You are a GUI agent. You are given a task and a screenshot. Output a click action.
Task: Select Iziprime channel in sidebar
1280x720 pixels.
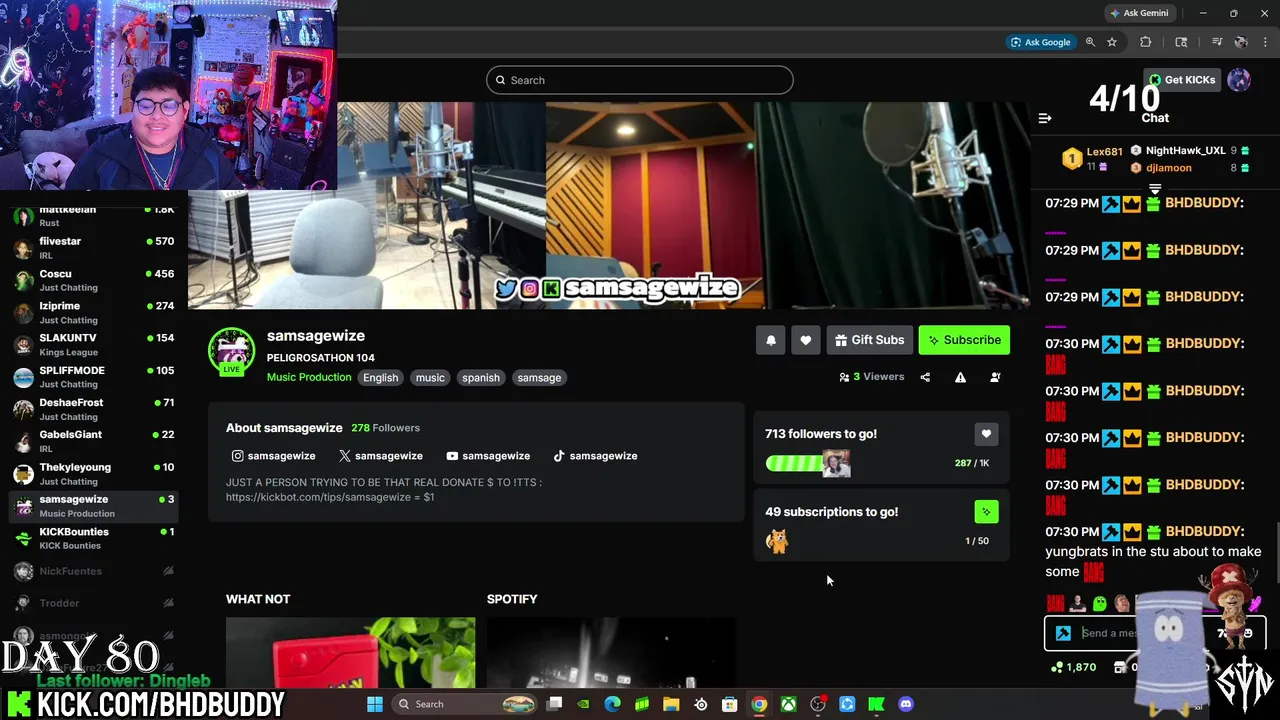pyautogui.click(x=94, y=312)
